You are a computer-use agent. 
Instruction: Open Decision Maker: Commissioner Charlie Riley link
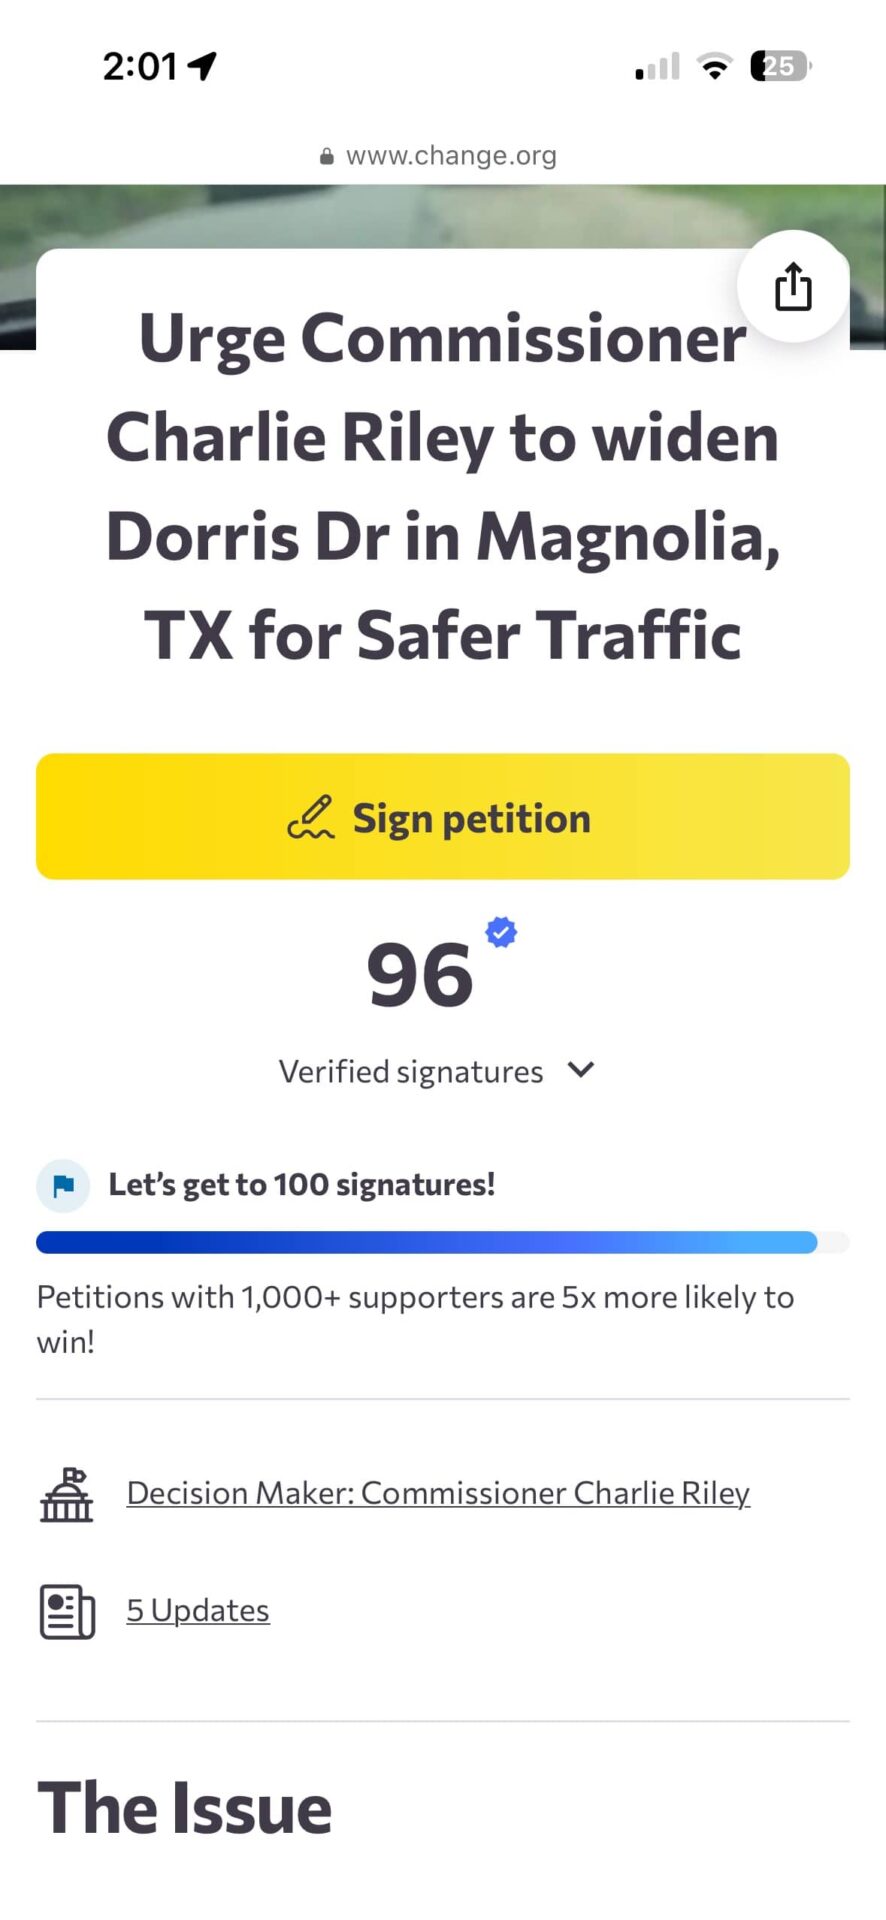(x=437, y=1493)
